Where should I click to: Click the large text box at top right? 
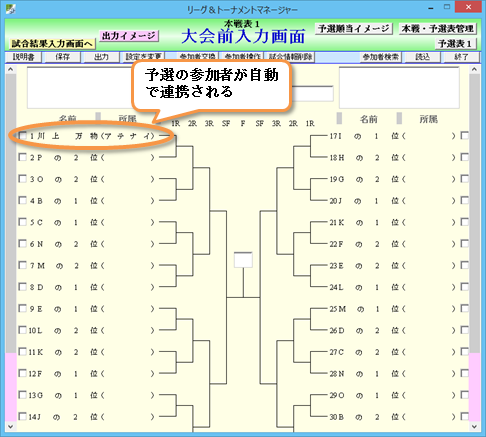(x=399, y=87)
